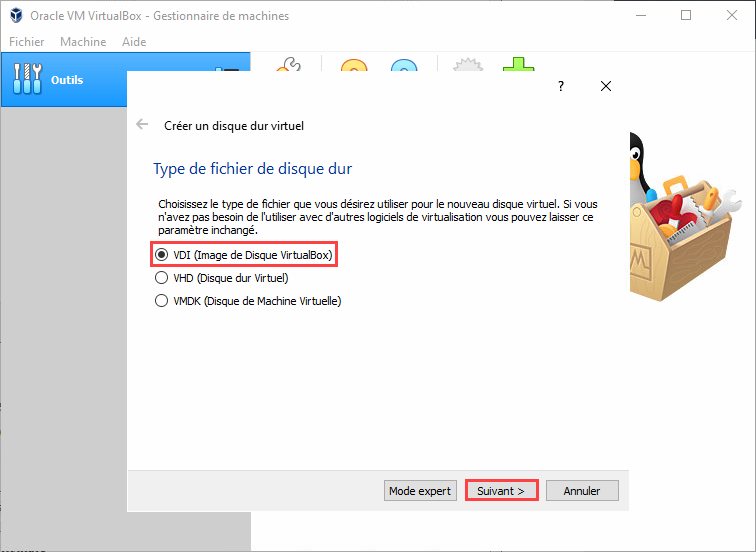Close the Créer un disque dur virtuel dialog
Screen dimensions: 756x552
click(606, 86)
